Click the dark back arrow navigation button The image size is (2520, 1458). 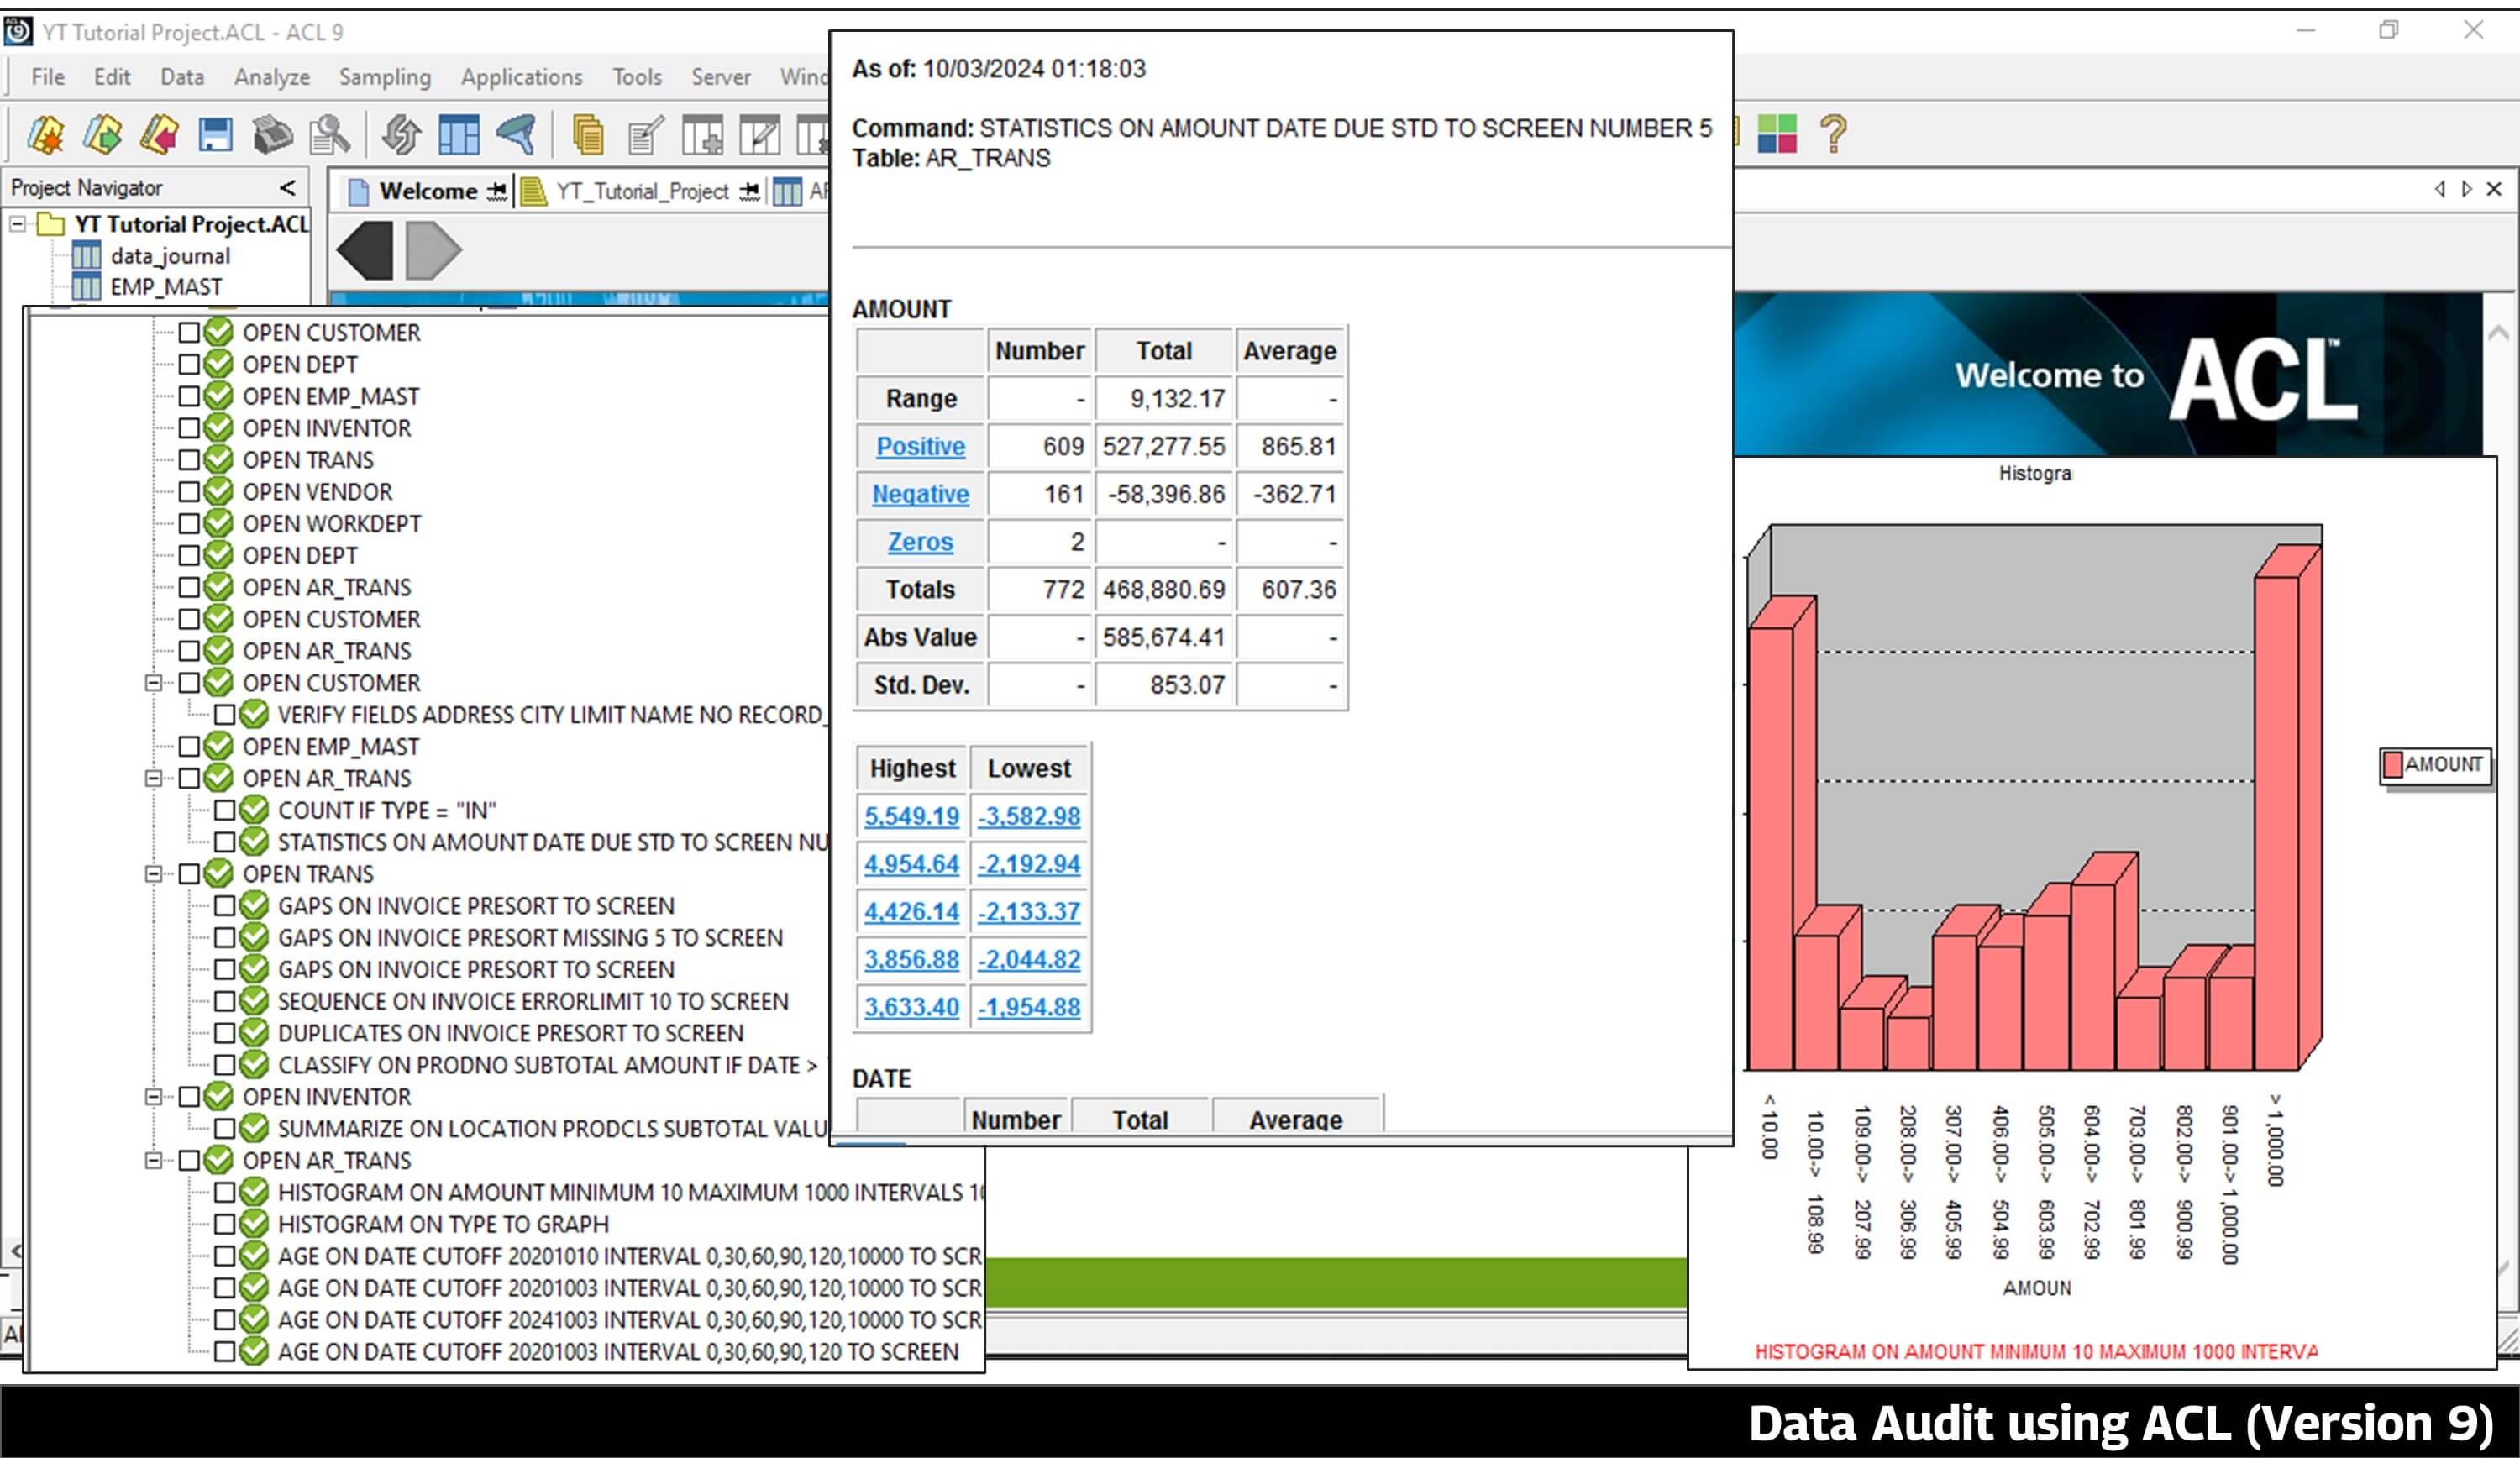pos(365,250)
